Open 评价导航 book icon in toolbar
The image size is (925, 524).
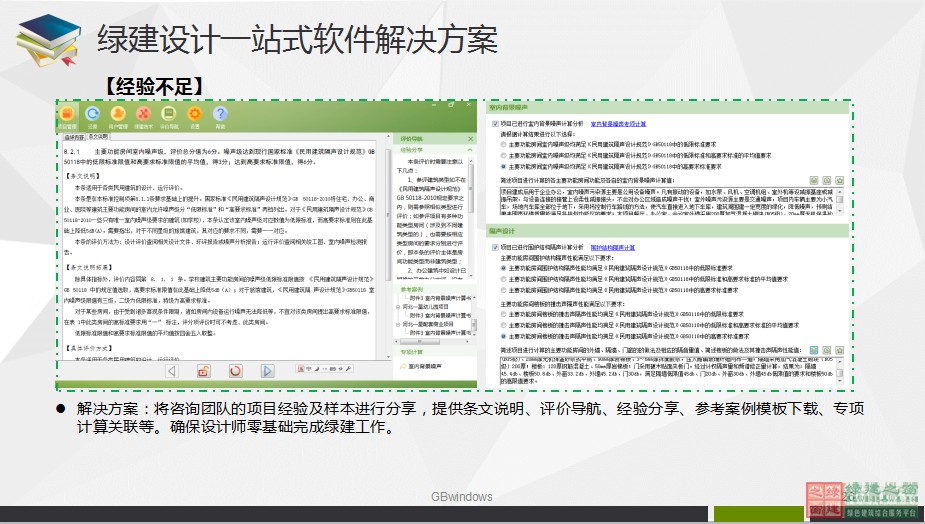tap(169, 113)
